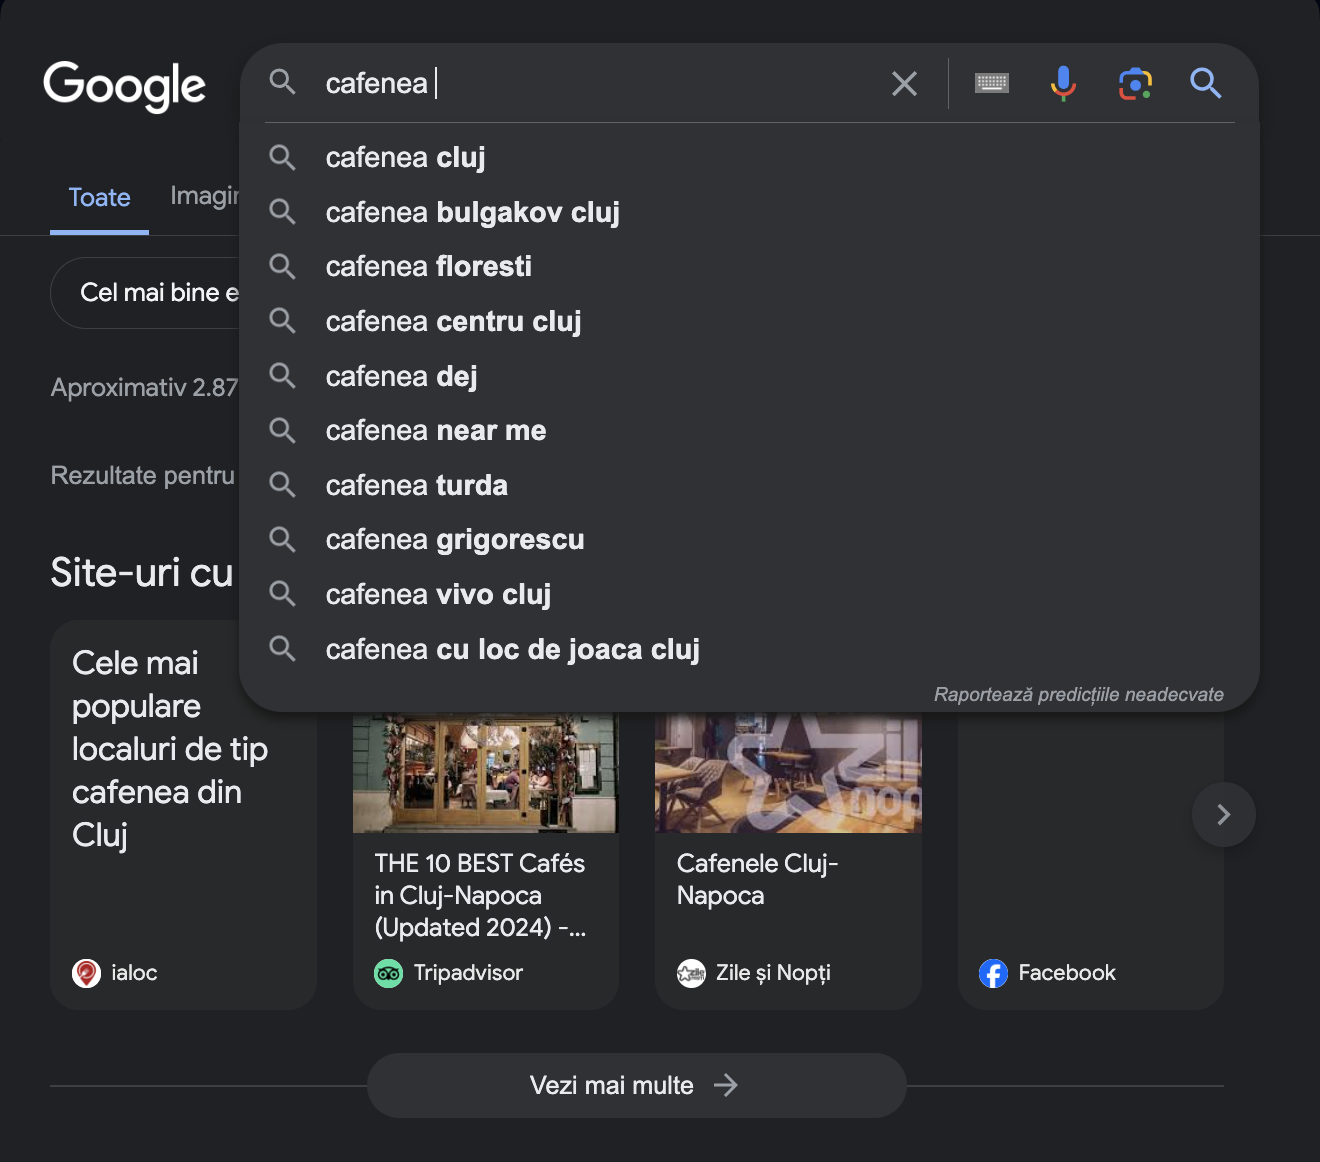Click the blue search magnifier button
The image size is (1320, 1162).
coord(1206,84)
